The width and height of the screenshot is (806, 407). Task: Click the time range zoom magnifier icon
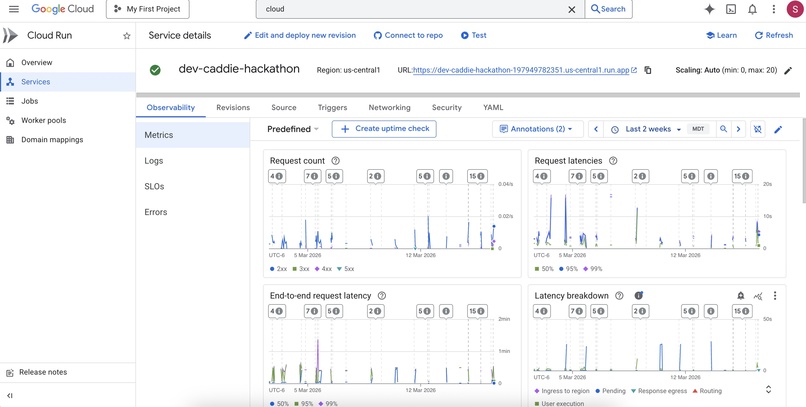coord(723,130)
